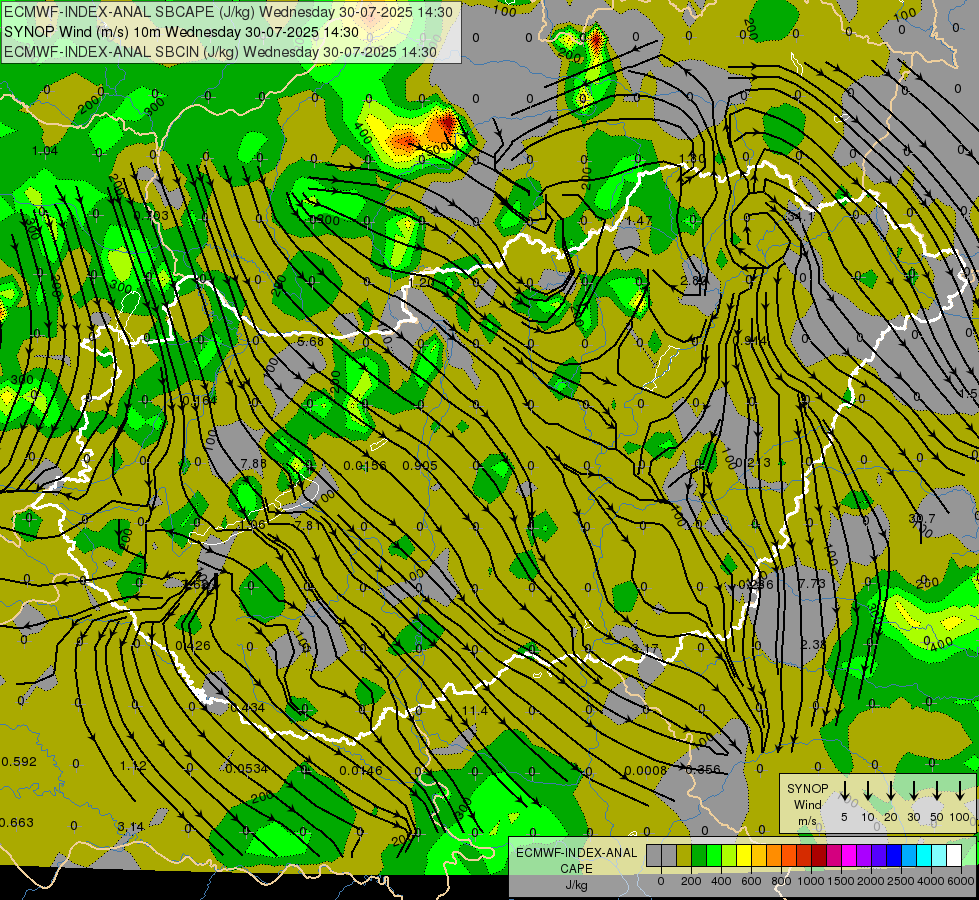
Task: Click the SYNOP Wind 10m title line
Action: click(x=181, y=32)
